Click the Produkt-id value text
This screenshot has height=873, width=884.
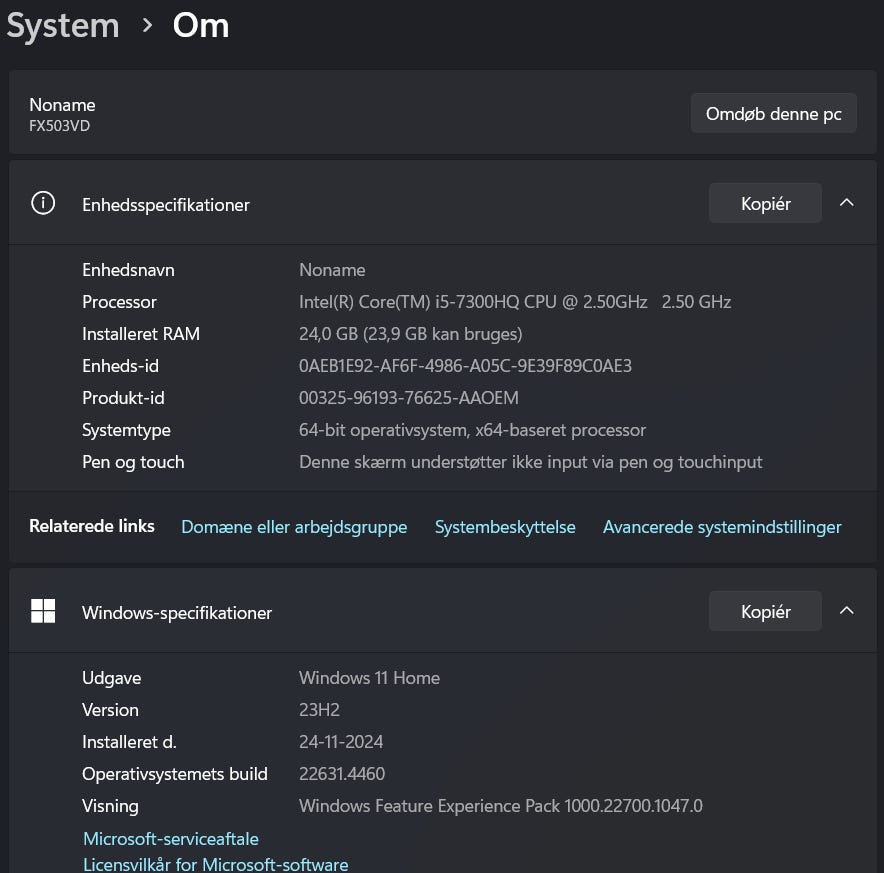(409, 398)
